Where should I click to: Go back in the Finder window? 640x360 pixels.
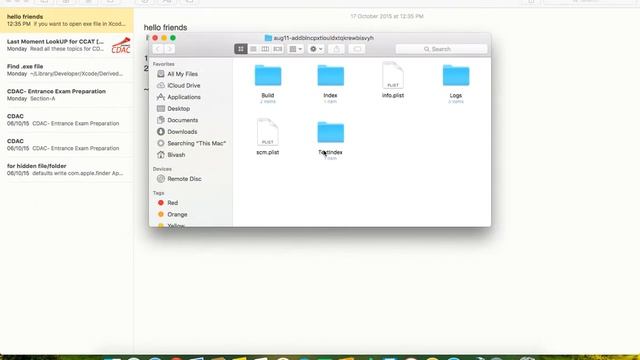(158, 49)
